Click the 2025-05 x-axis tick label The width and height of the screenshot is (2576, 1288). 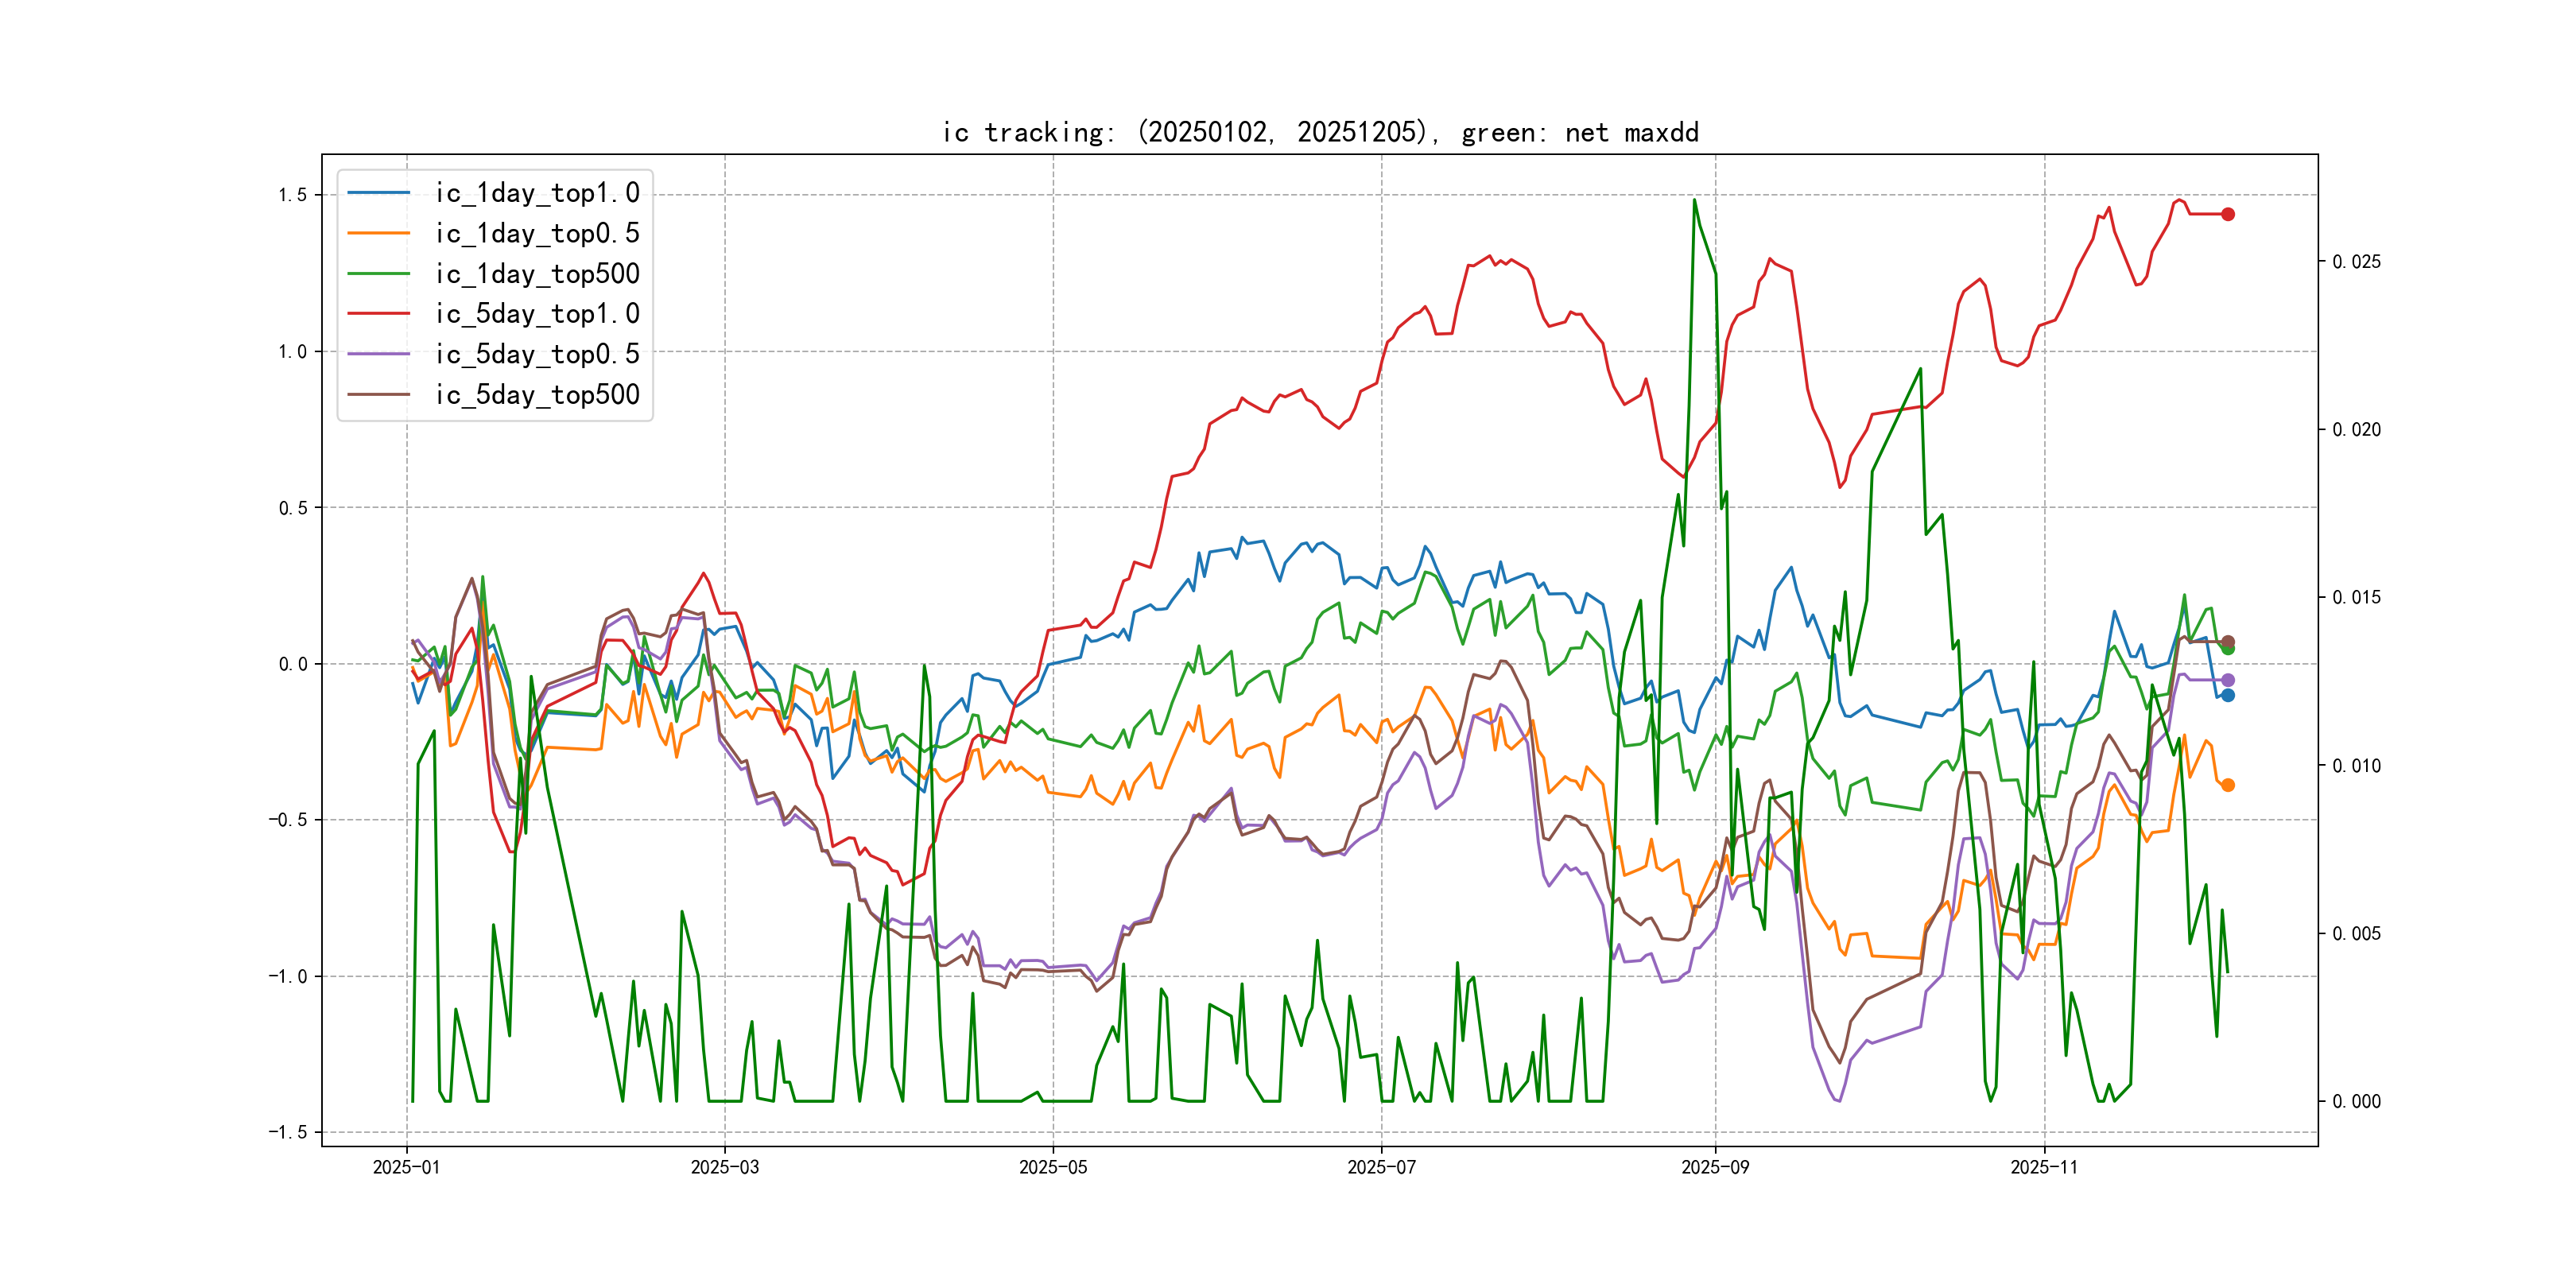coord(1053,1167)
